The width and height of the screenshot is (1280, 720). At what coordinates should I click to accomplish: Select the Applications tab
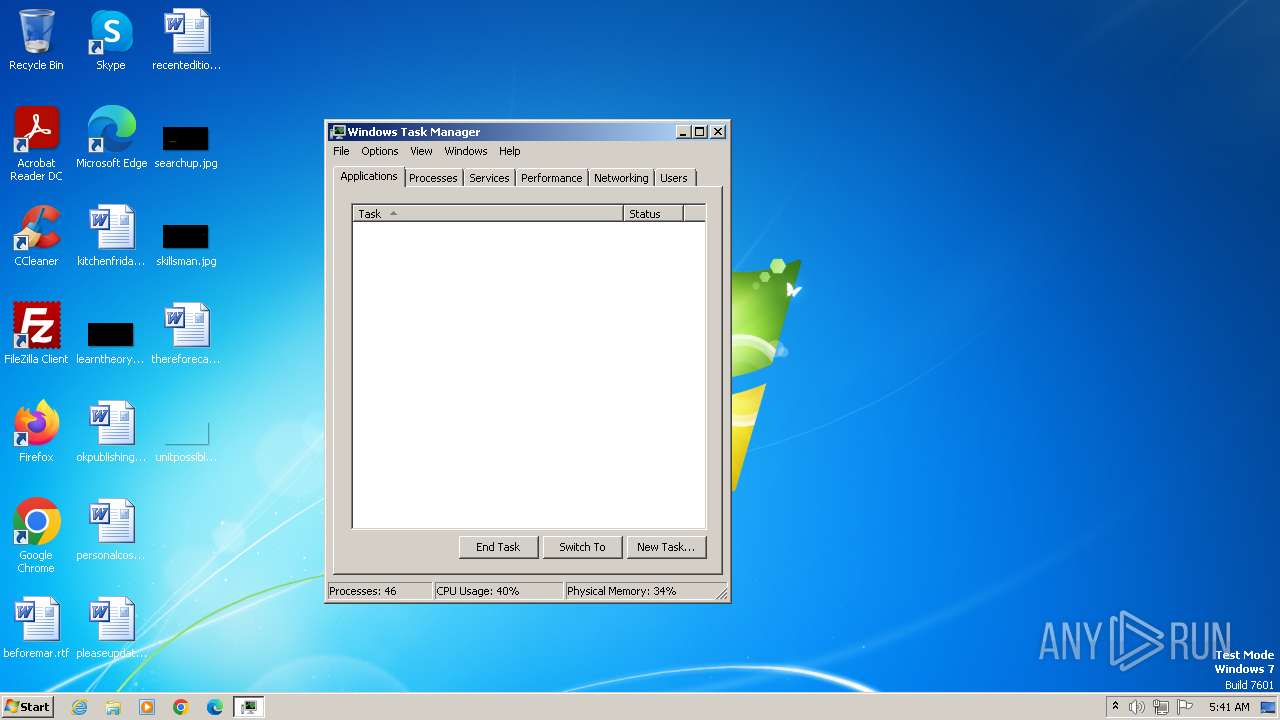point(368,176)
